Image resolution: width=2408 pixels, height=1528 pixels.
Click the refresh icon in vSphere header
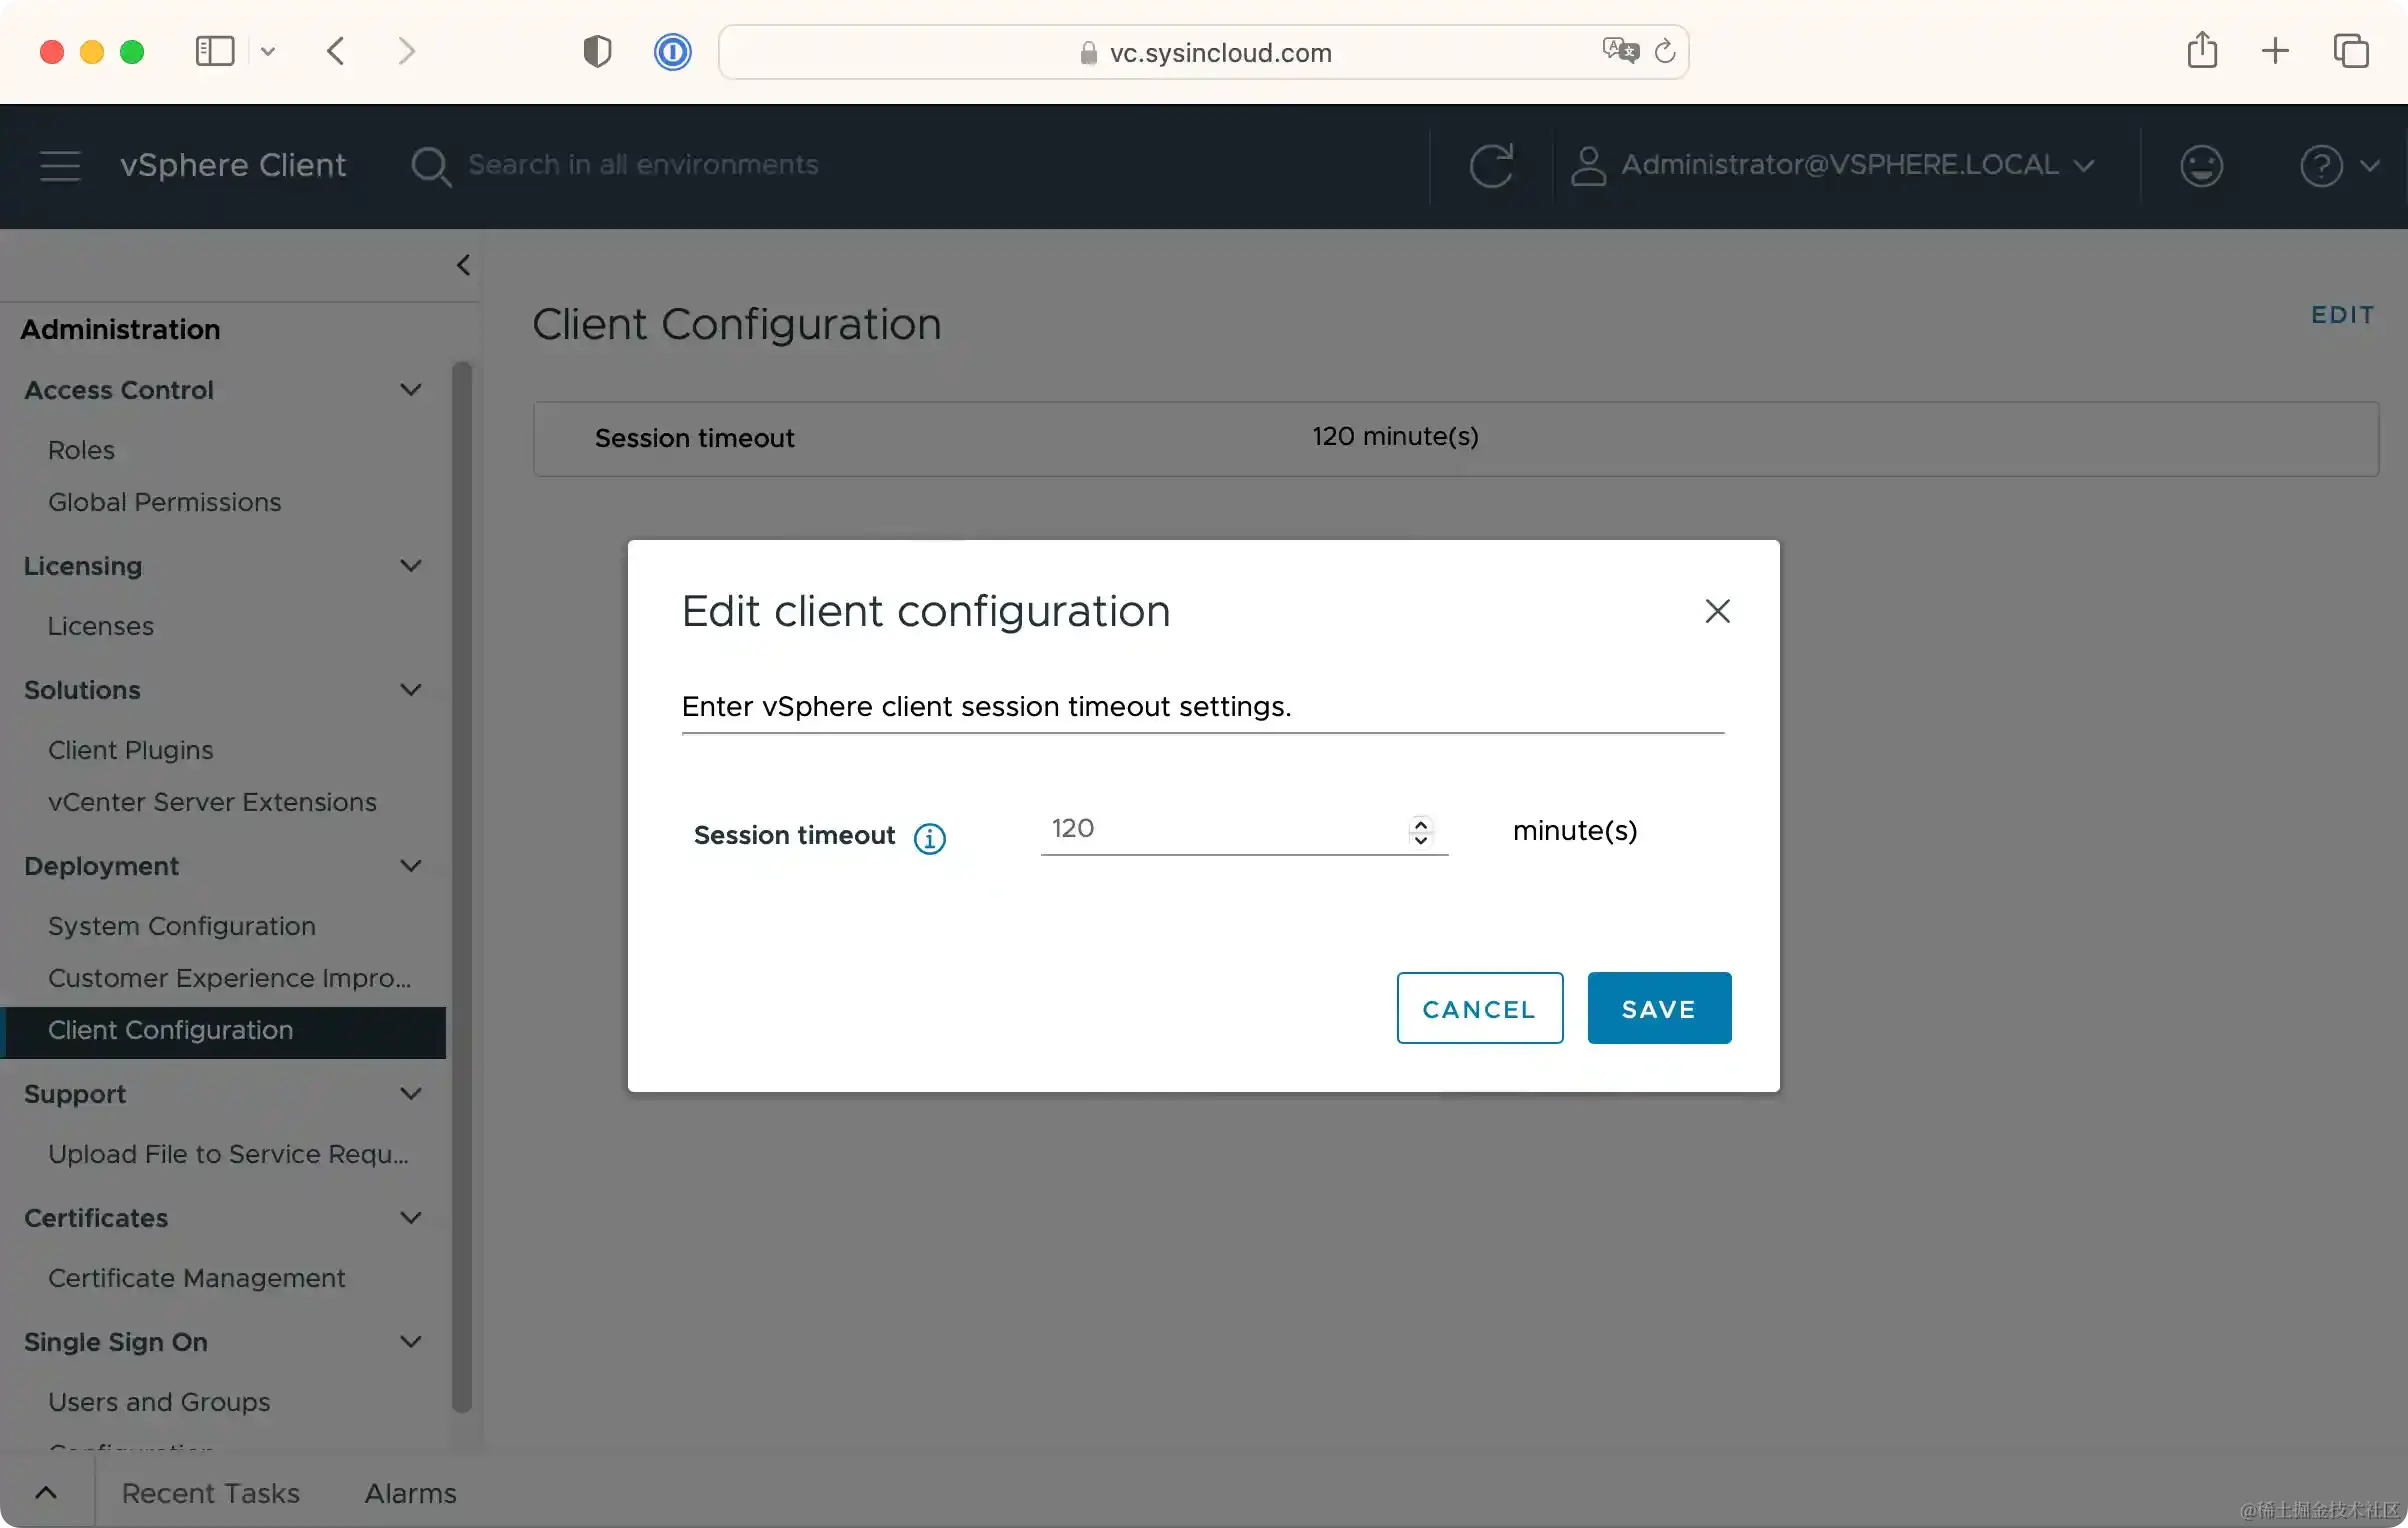pos(1491,166)
